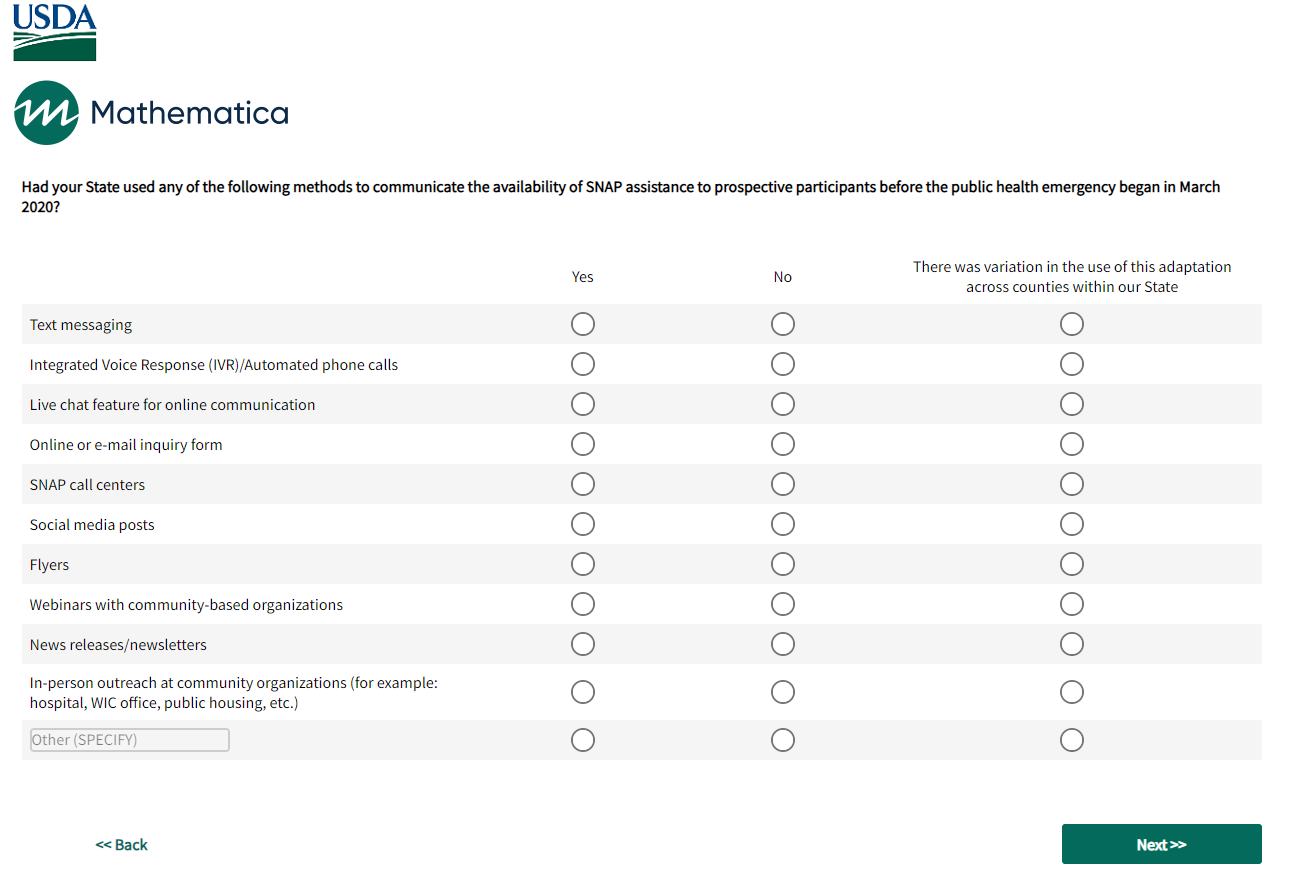Screen dimensions: 1301x889
Task: Click the Mathematica logo
Action: click(151, 112)
